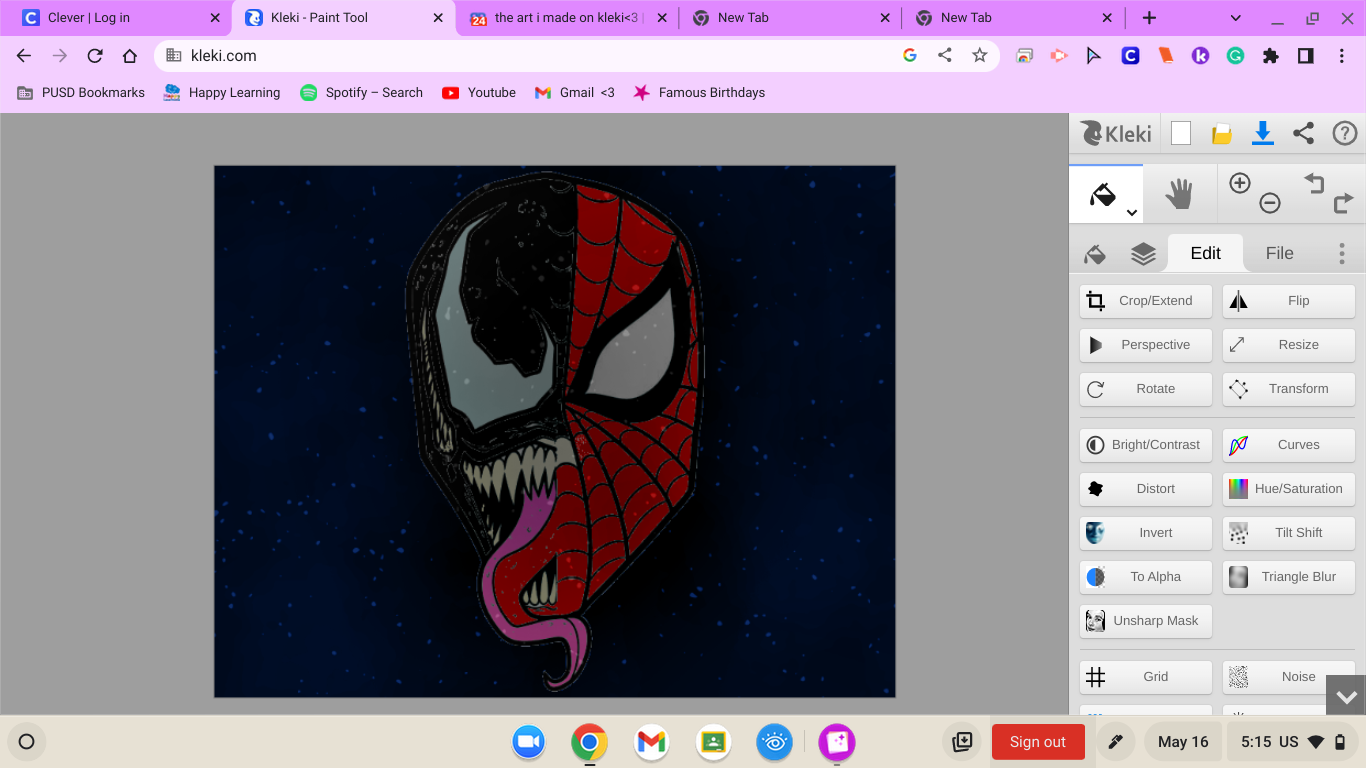The image size is (1366, 768).
Task: Open the three-dot more options menu
Action: coord(1342,253)
